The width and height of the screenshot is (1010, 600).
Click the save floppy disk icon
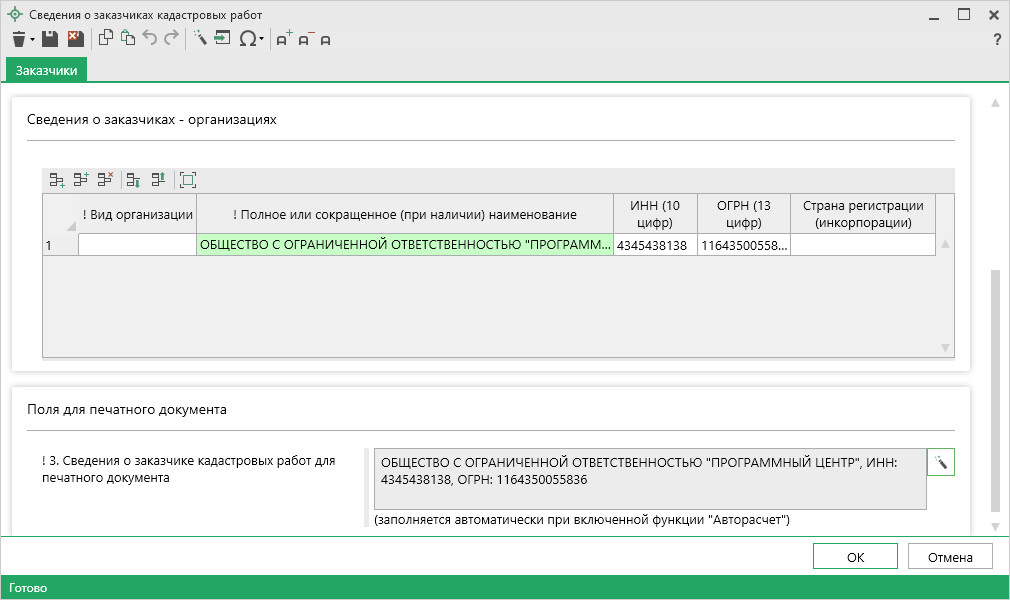(50, 39)
